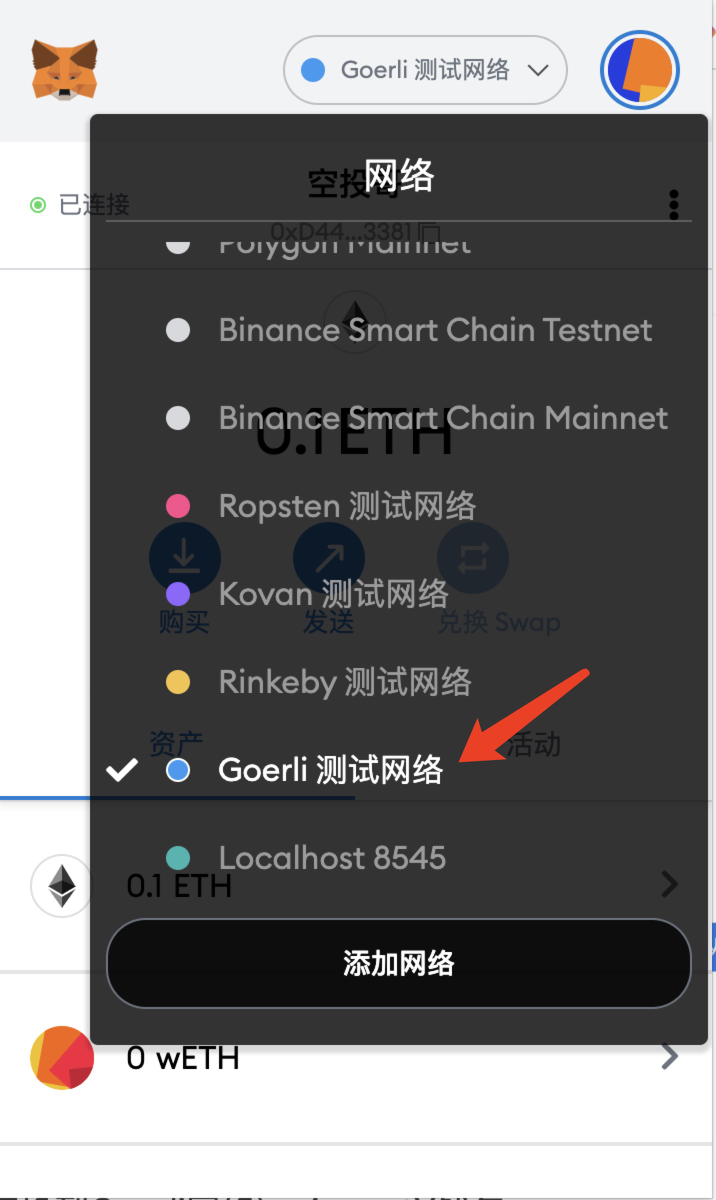Click the ETH token icon in the asset list
The image size is (716, 1200).
[62, 886]
